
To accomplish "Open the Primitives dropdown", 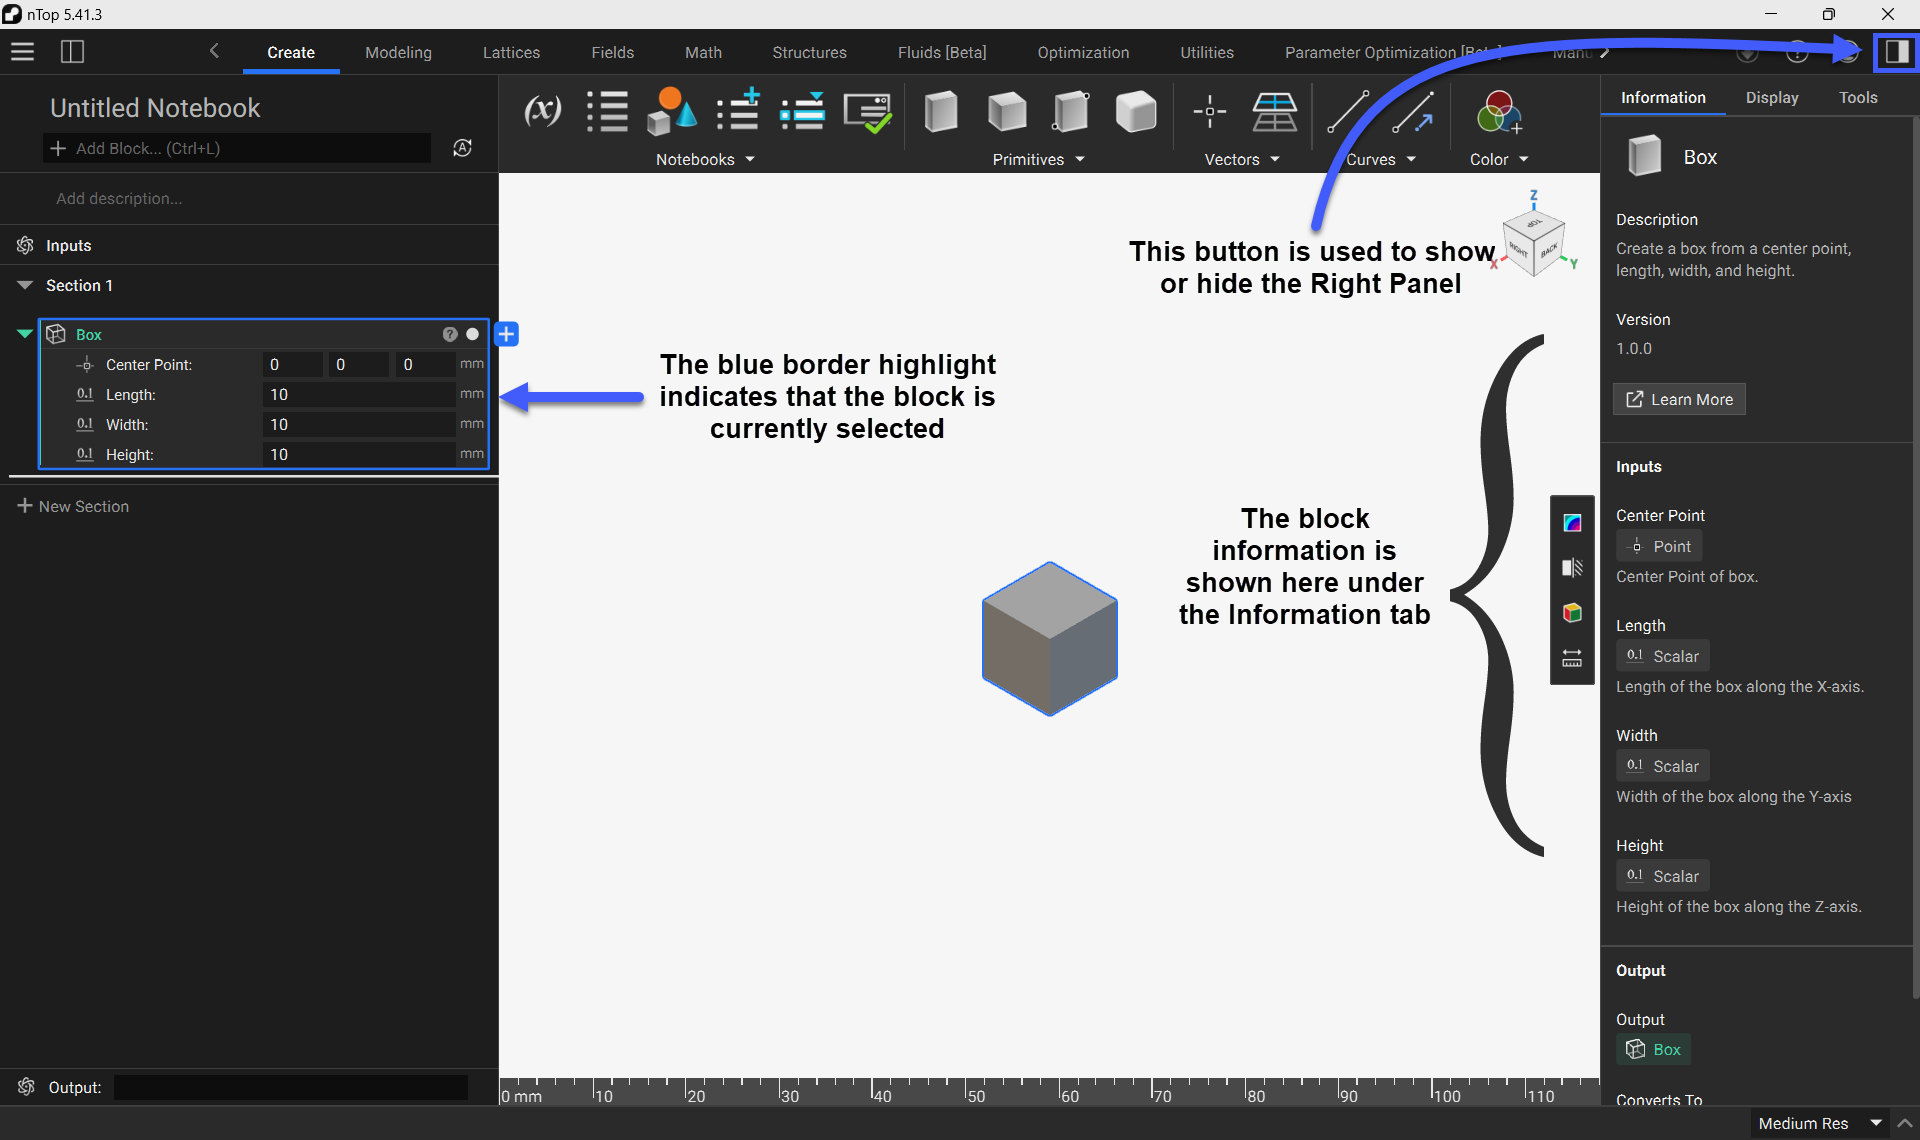I will point(1038,159).
